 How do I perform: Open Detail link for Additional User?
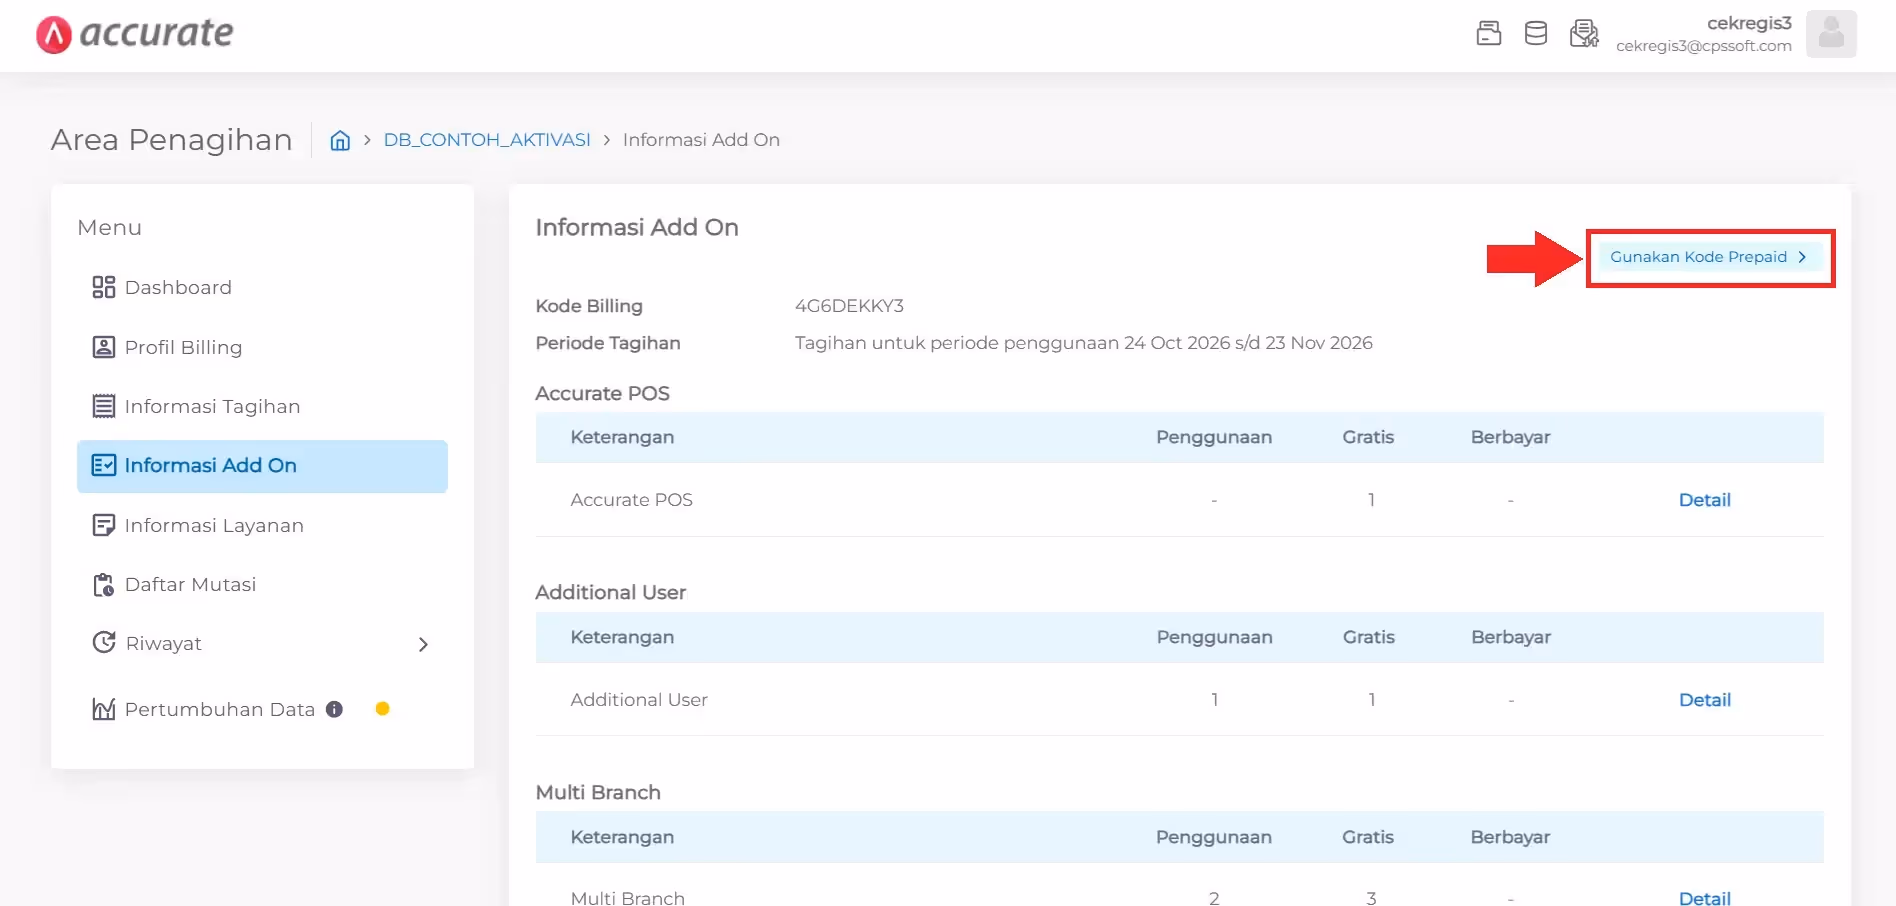point(1704,700)
